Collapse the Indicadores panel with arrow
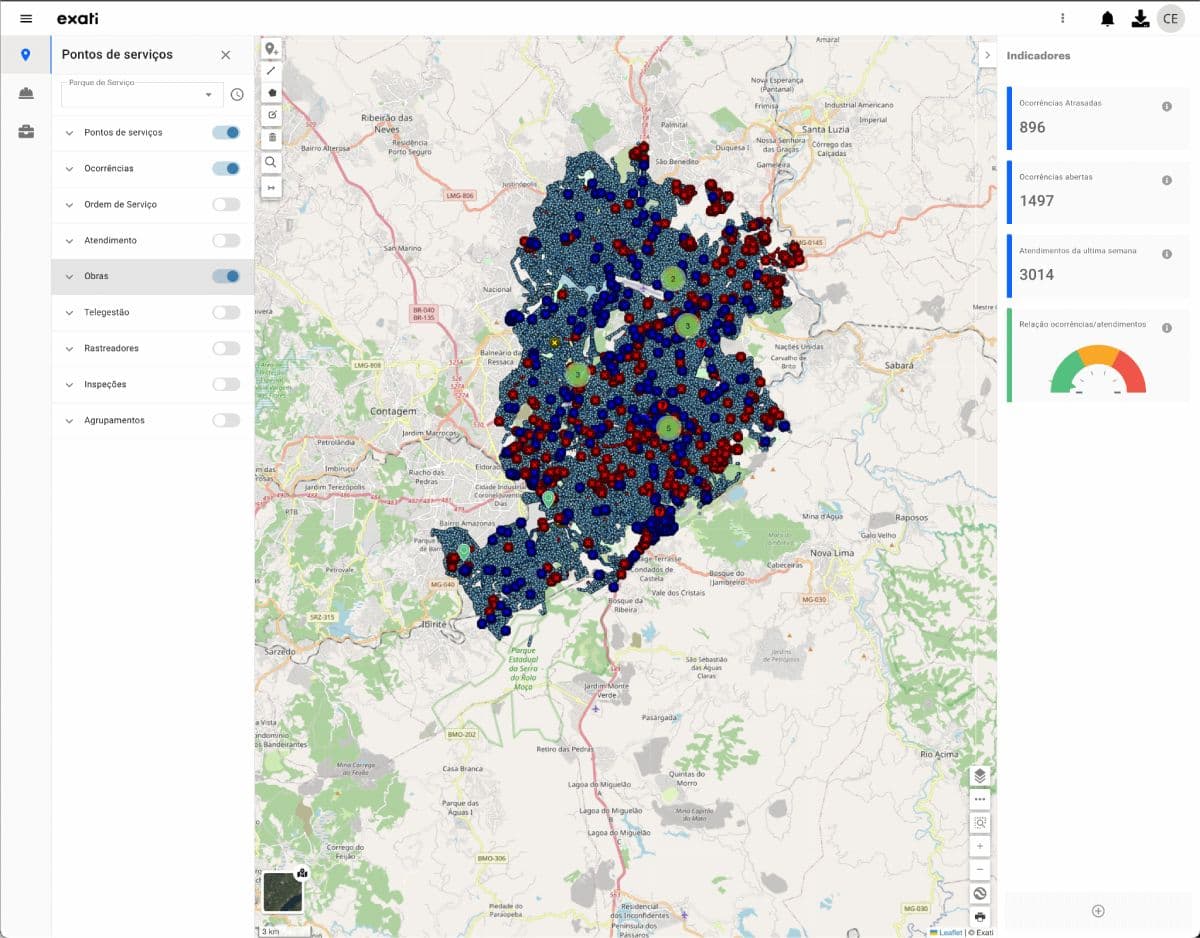 pos(987,55)
